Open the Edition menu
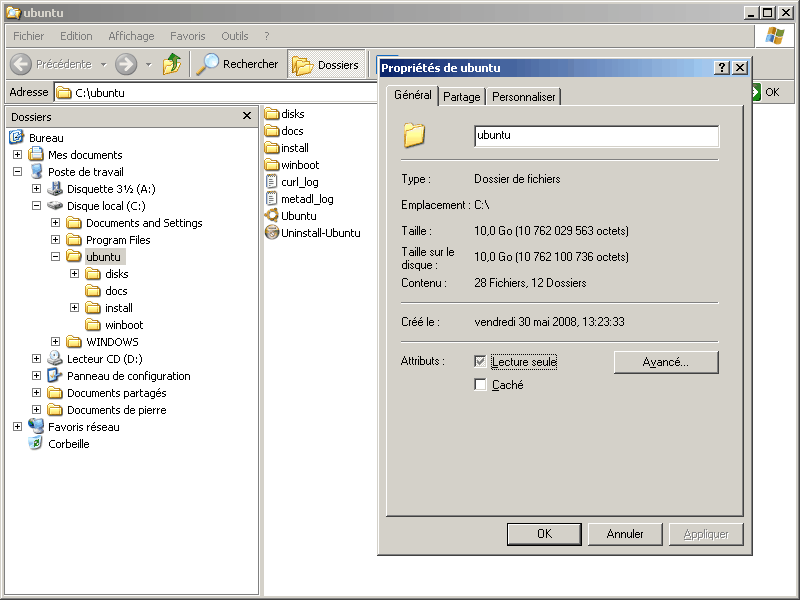Viewport: 800px width, 600px height. [x=76, y=36]
